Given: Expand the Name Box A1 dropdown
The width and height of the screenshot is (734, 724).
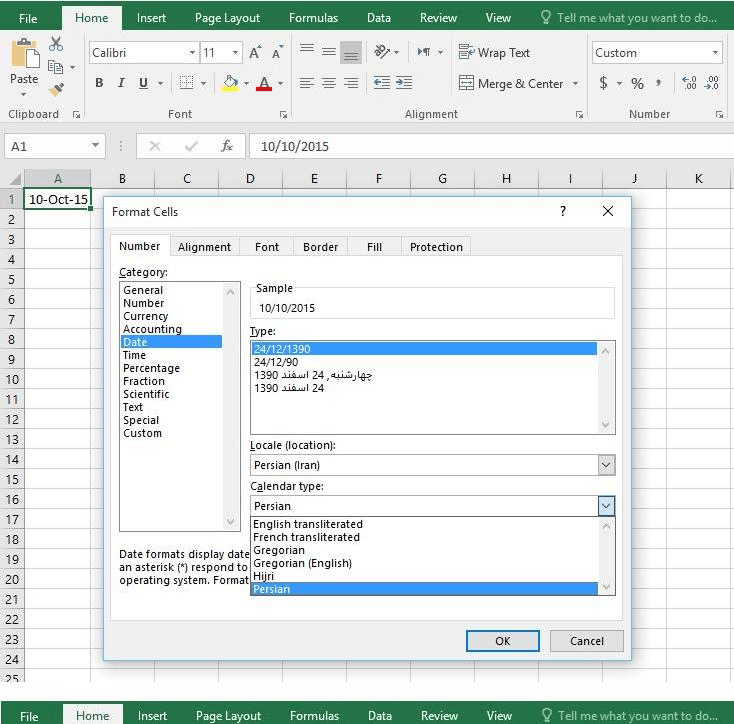Looking at the screenshot, I should 95,146.
